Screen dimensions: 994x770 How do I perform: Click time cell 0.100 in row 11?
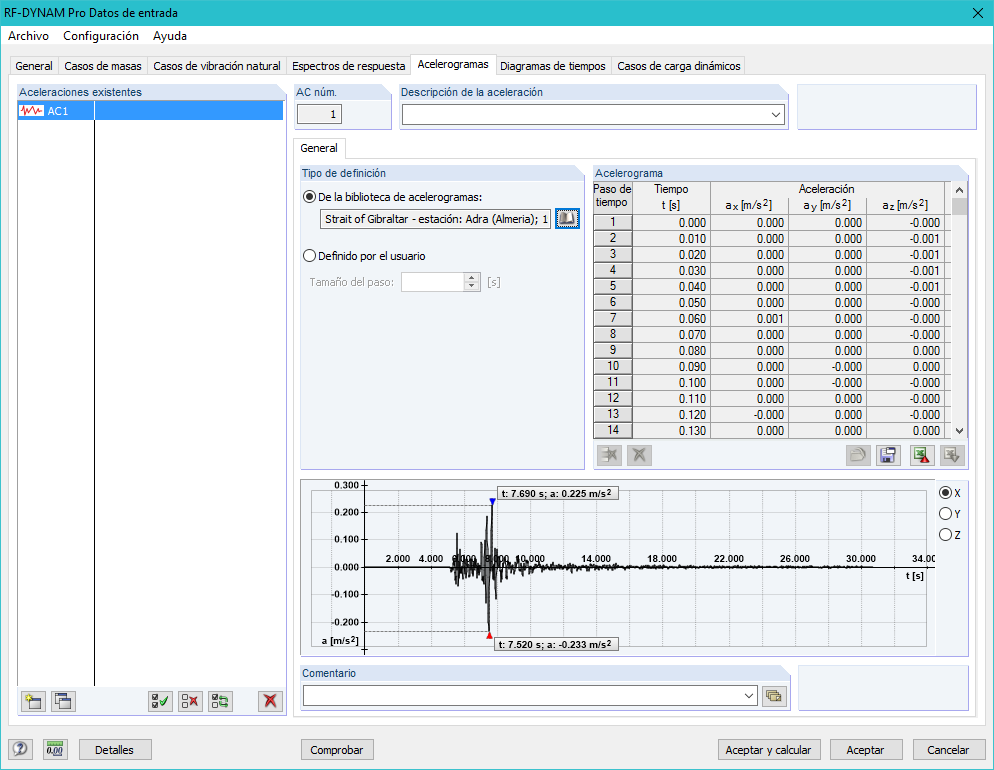pyautogui.click(x=671, y=383)
